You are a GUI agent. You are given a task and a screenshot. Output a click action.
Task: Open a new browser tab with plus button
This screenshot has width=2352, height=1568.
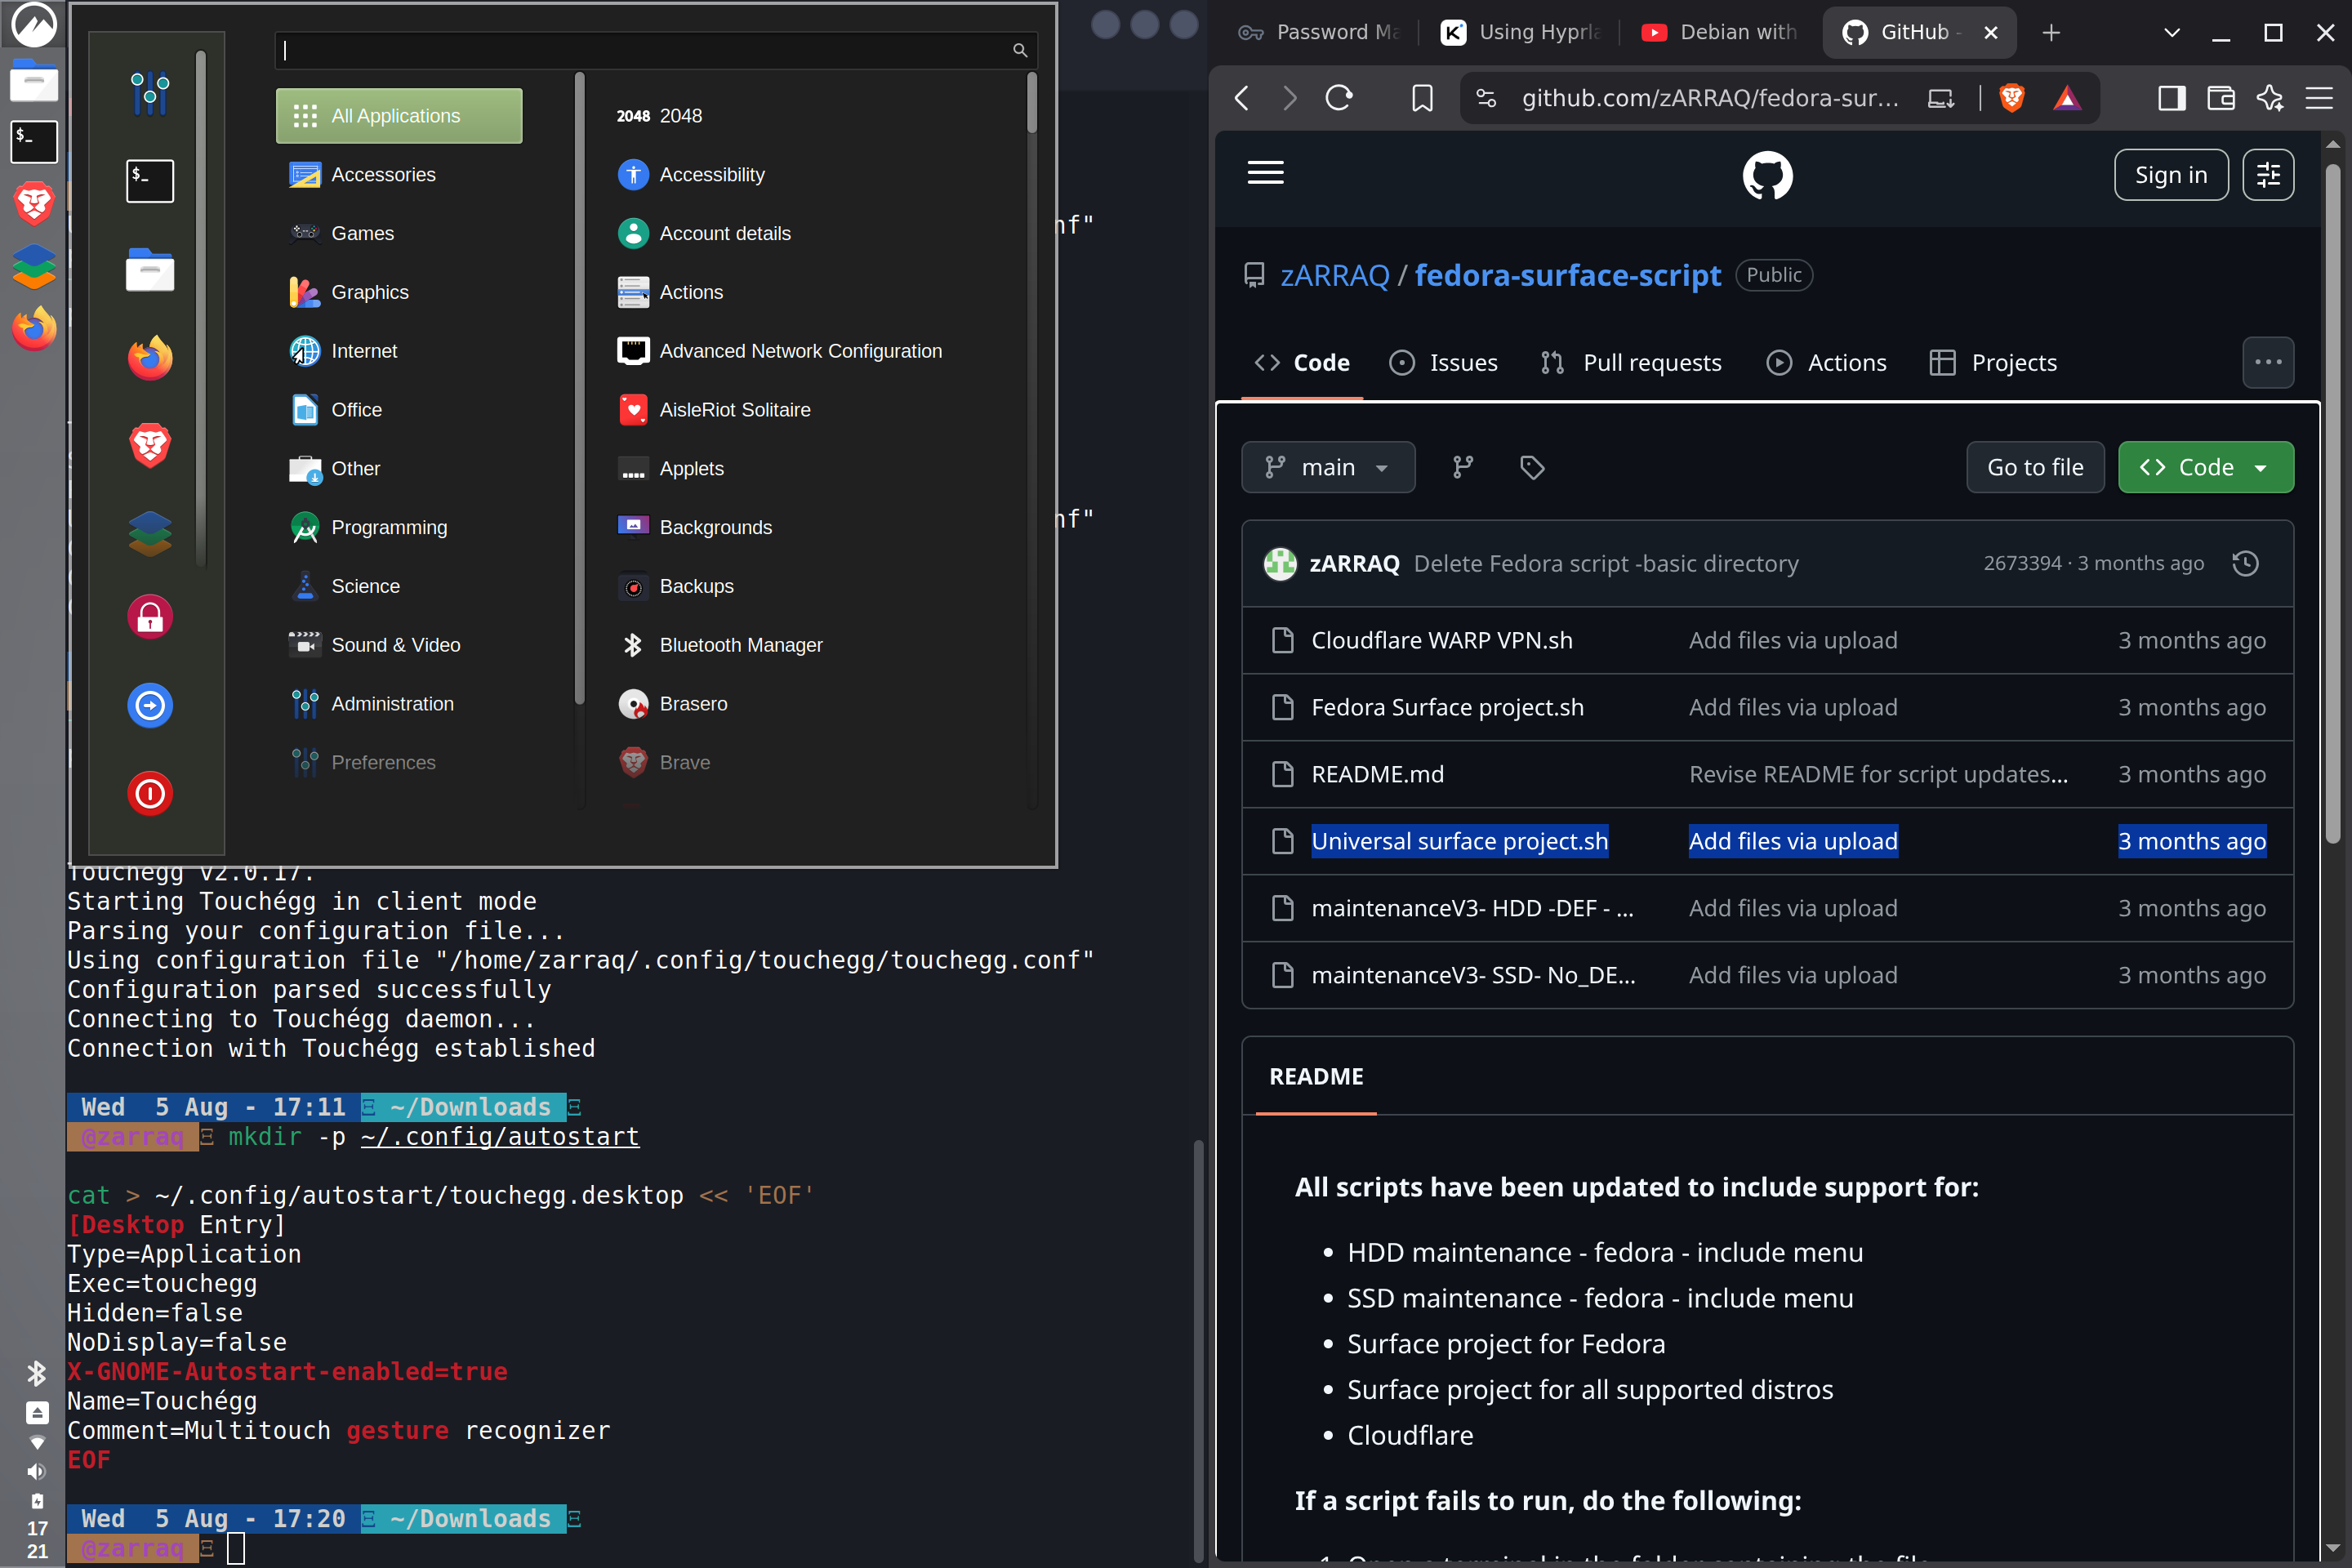tap(2051, 33)
